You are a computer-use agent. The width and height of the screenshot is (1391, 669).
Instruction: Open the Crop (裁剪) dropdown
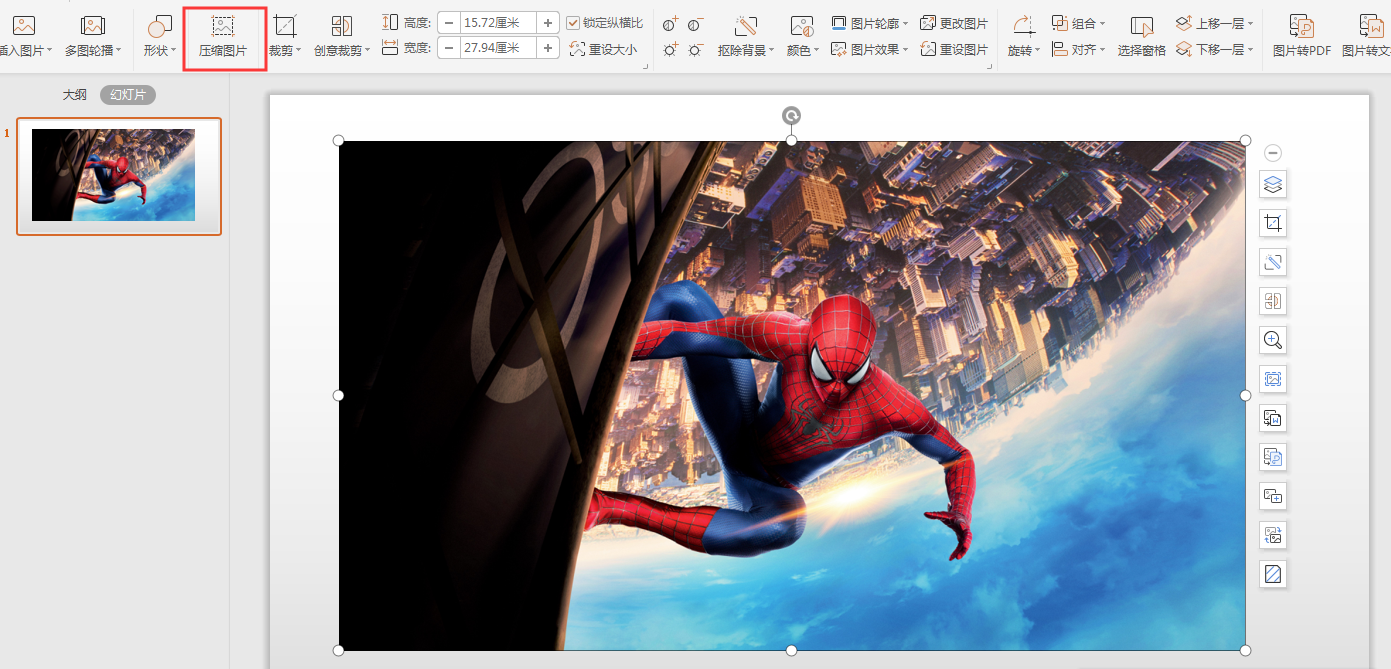[x=285, y=36]
